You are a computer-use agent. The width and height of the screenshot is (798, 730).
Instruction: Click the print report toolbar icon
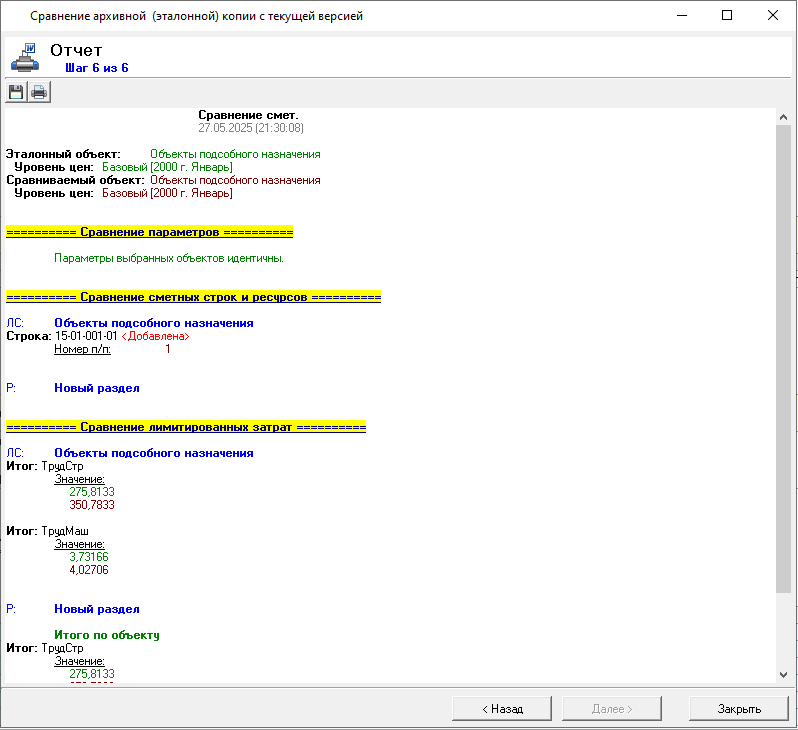39,93
